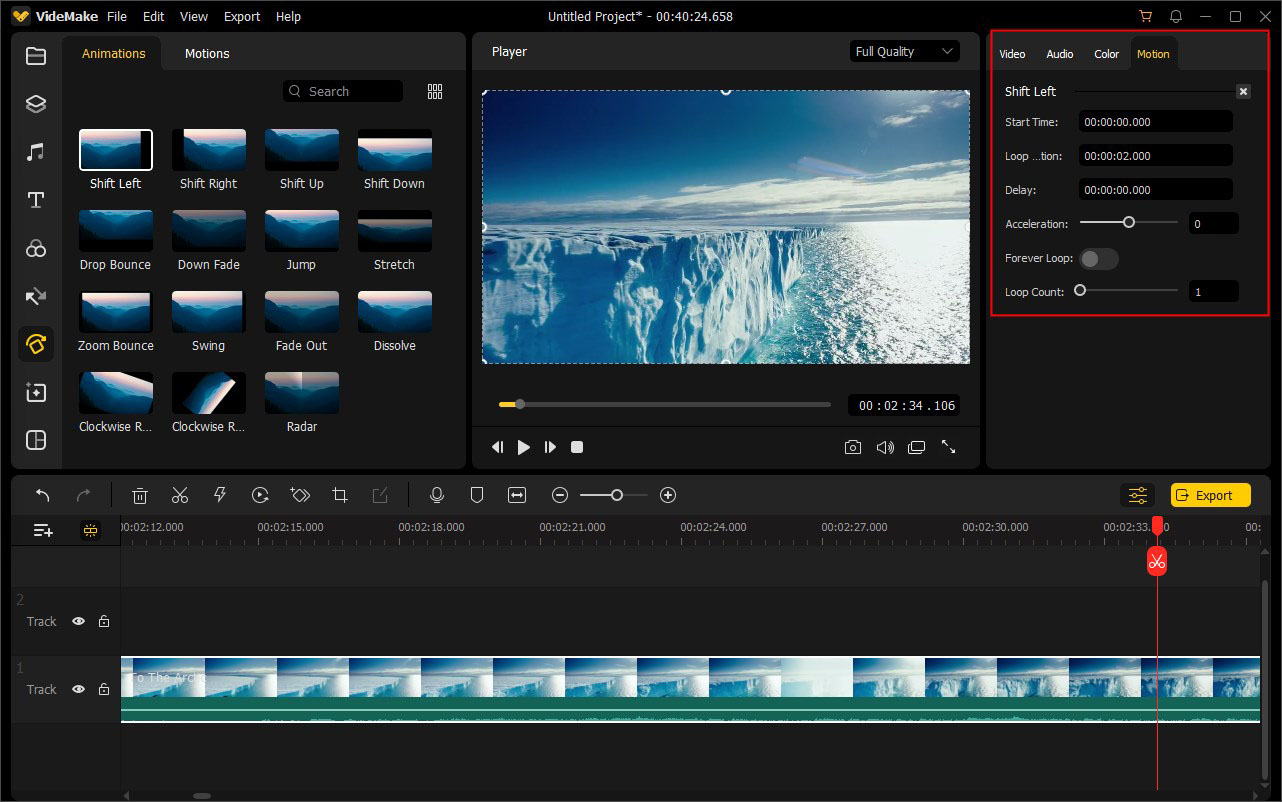Screen dimensions: 1282x802
Task: Hide Track 1 with its eye toggle
Action: click(78, 689)
